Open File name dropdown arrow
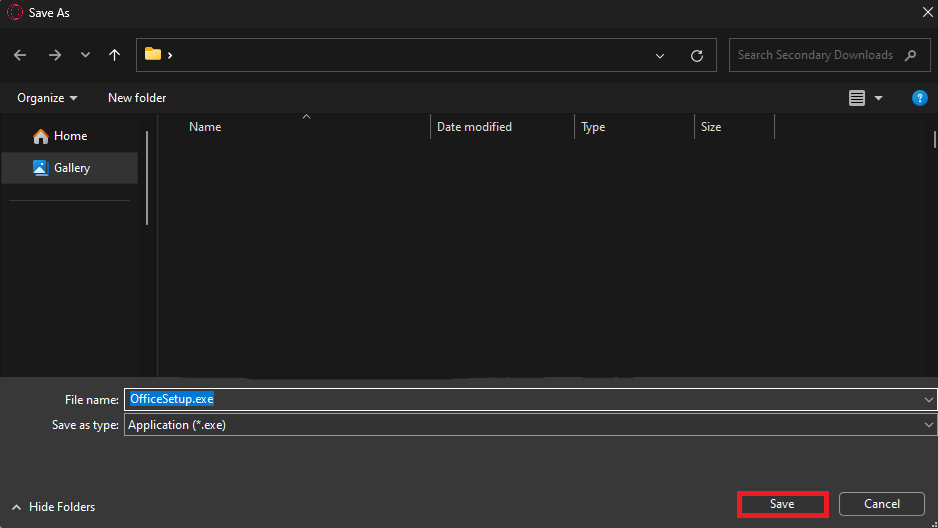 tap(928, 399)
